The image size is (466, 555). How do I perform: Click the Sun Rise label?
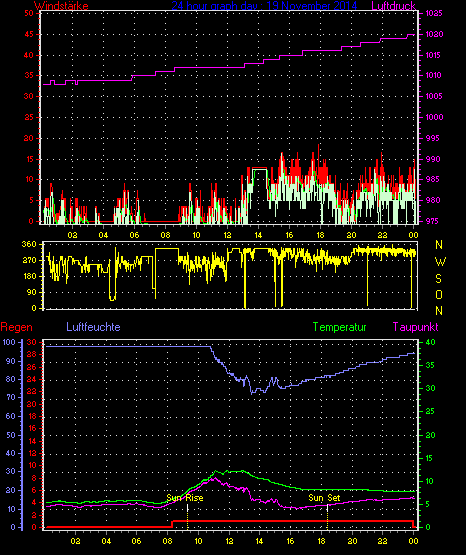pyautogui.click(x=185, y=498)
